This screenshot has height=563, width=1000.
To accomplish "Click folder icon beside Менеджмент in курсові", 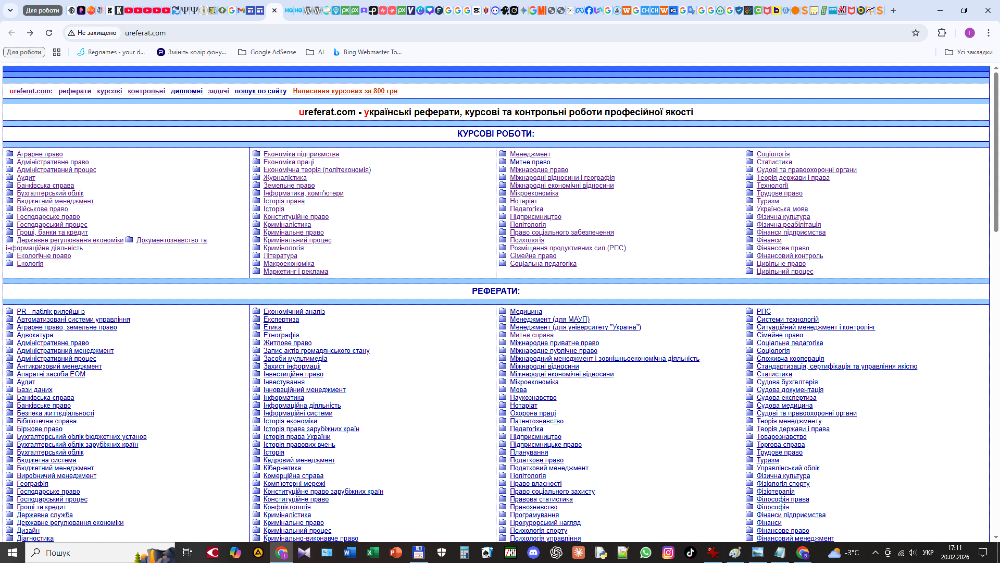I will pos(503,155).
